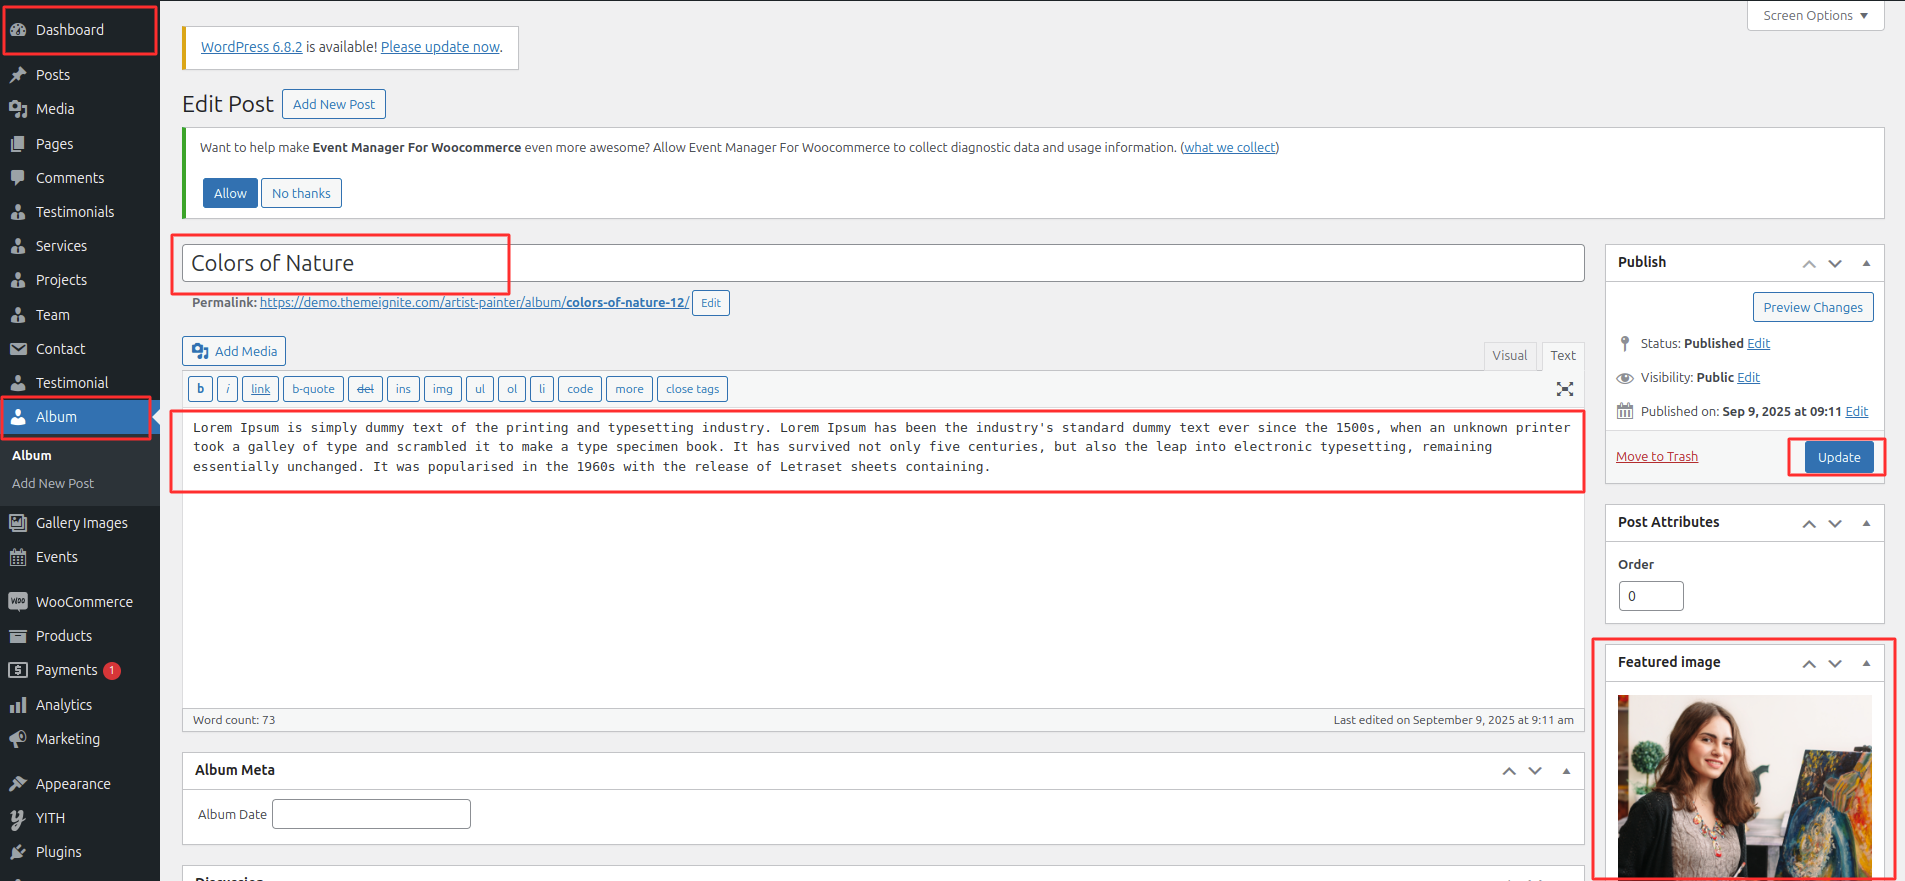Click the Appearance paintbrush icon
The height and width of the screenshot is (881, 1905).
(x=18, y=784)
